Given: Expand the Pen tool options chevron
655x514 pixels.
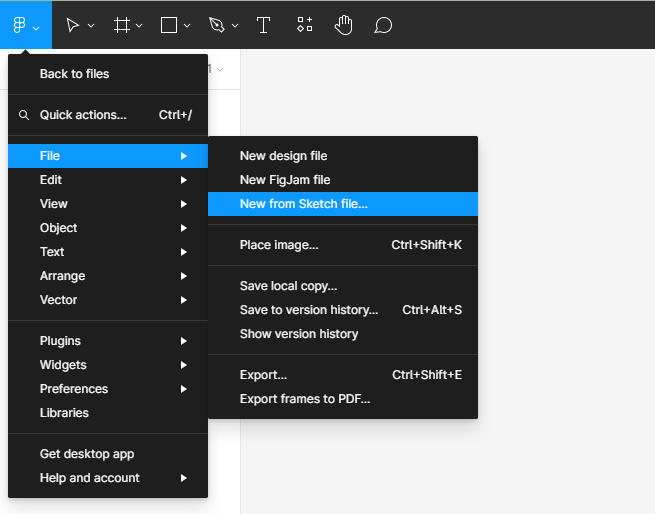Looking at the screenshot, I should click(235, 25).
